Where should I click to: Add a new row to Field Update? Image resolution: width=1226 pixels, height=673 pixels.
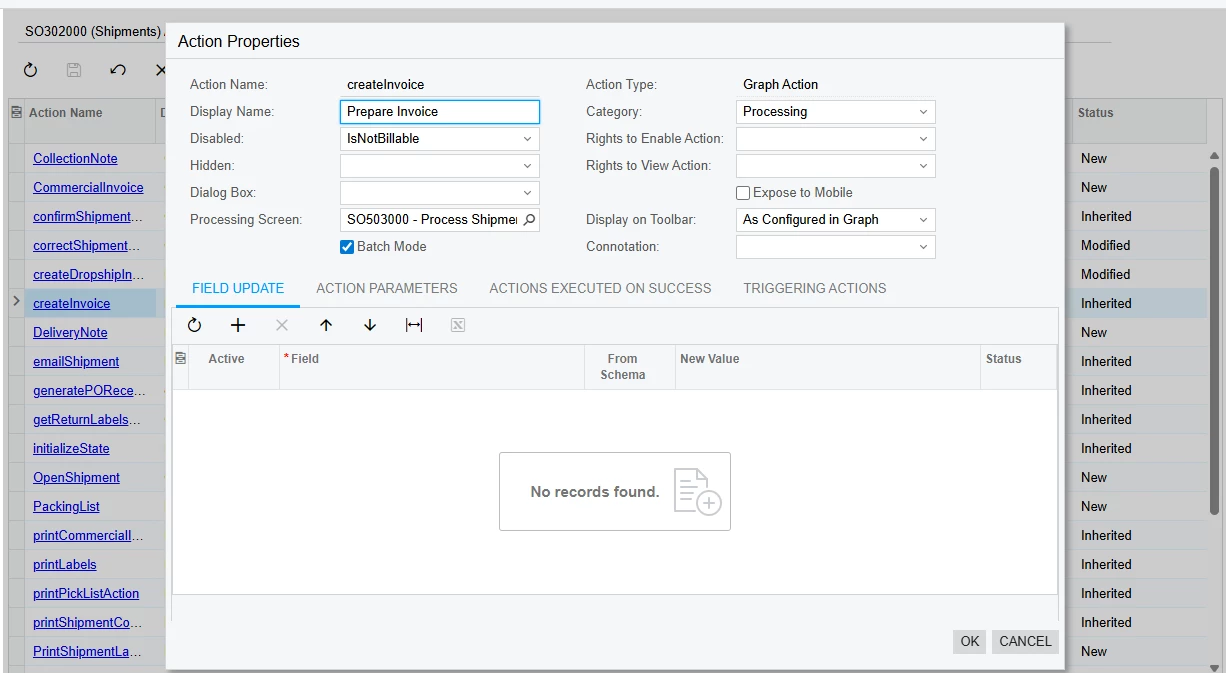tap(237, 324)
